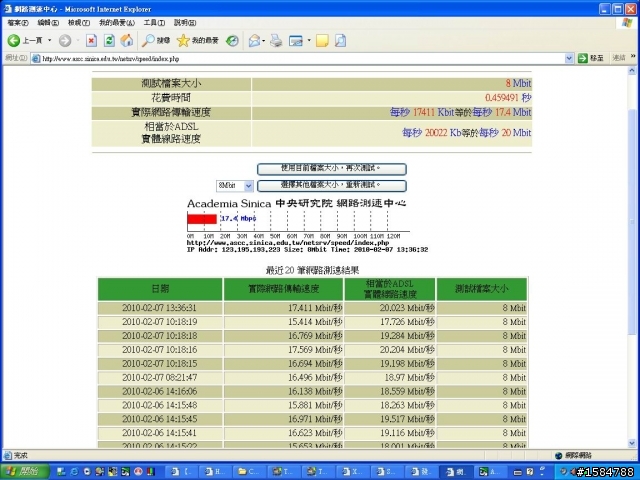Click the 測試檔案大小 green column header
This screenshot has width=640, height=480.
click(482, 289)
